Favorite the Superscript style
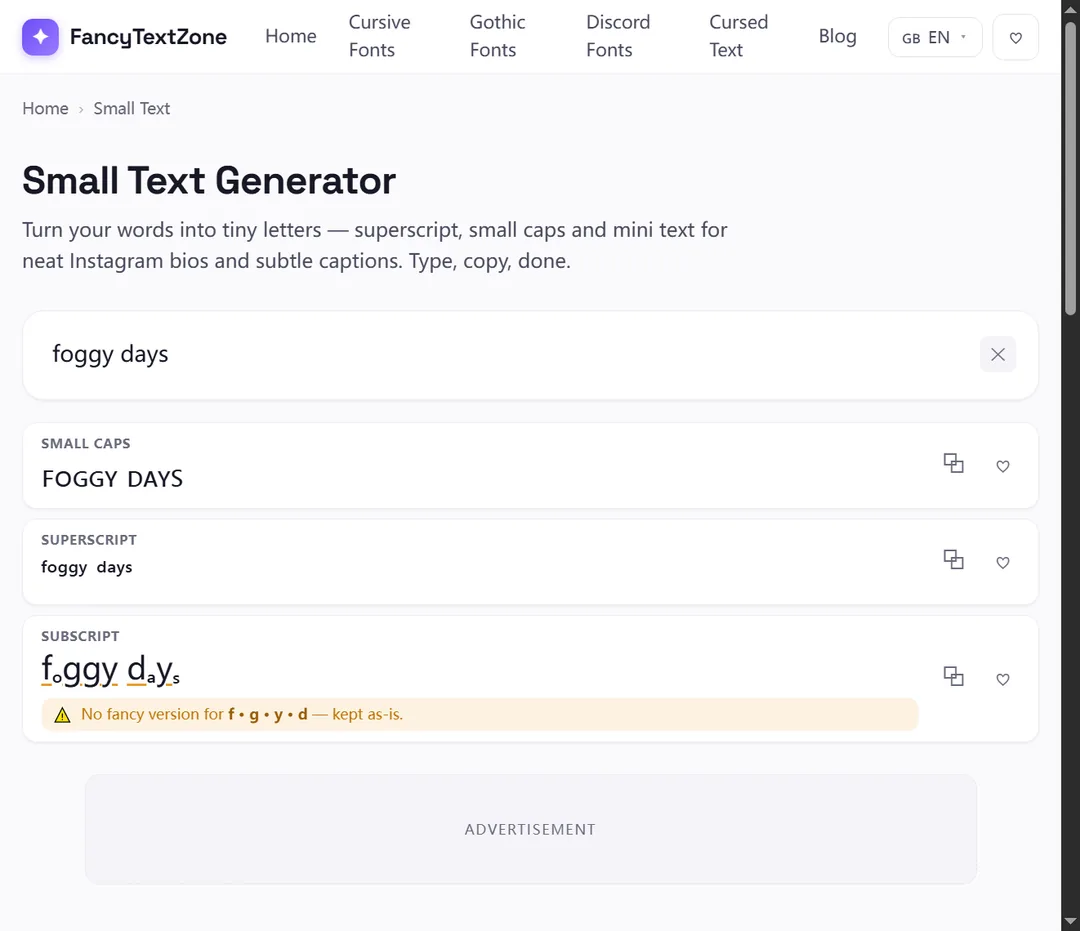Screen dimensions: 1080x931 pyautogui.click(x=1003, y=563)
